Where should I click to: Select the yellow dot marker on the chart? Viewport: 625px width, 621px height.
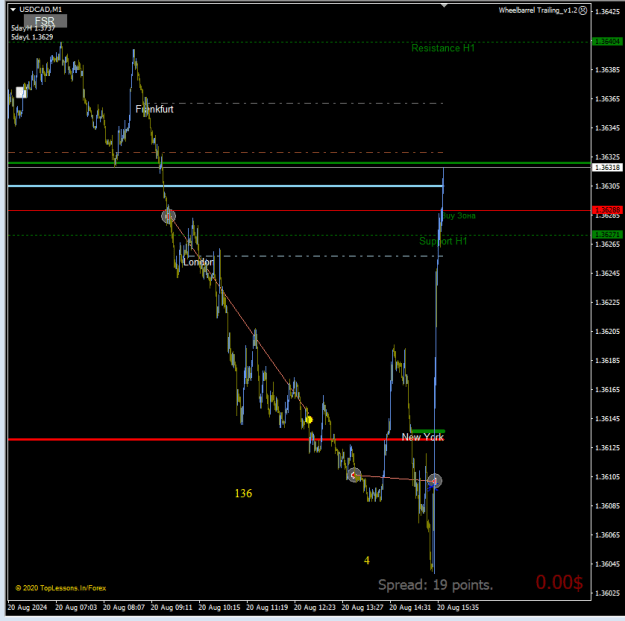coord(309,419)
